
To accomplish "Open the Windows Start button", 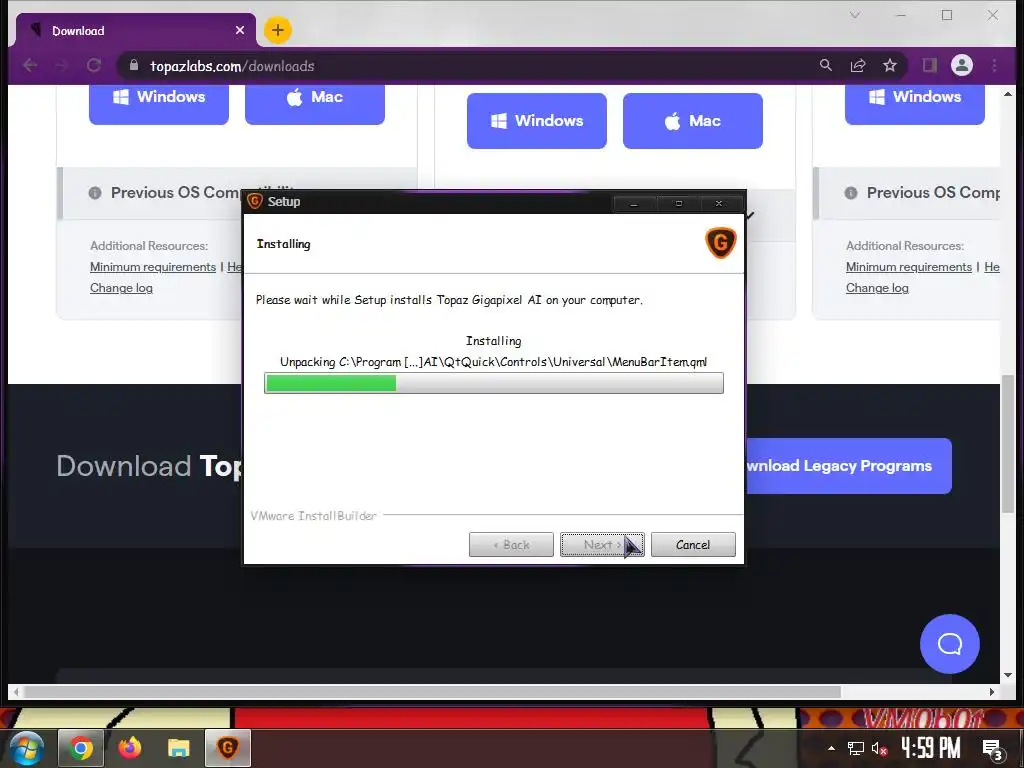I will 26,748.
